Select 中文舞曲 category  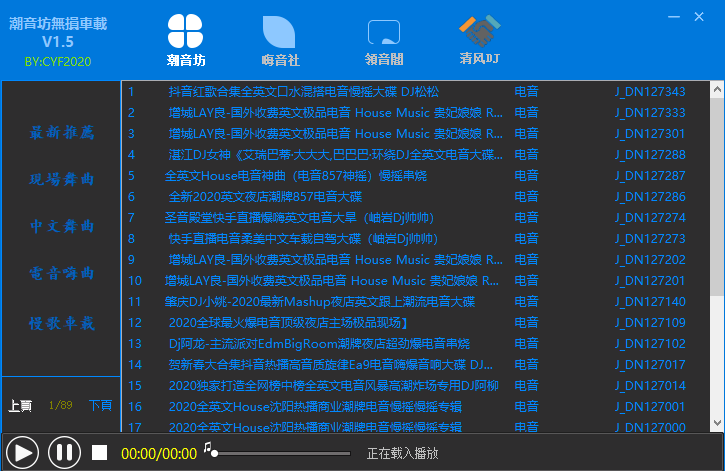pyautogui.click(x=62, y=226)
